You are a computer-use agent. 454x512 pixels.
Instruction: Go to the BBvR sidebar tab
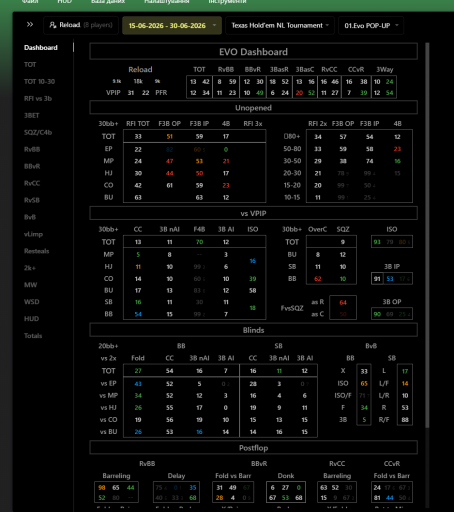pos(32,166)
